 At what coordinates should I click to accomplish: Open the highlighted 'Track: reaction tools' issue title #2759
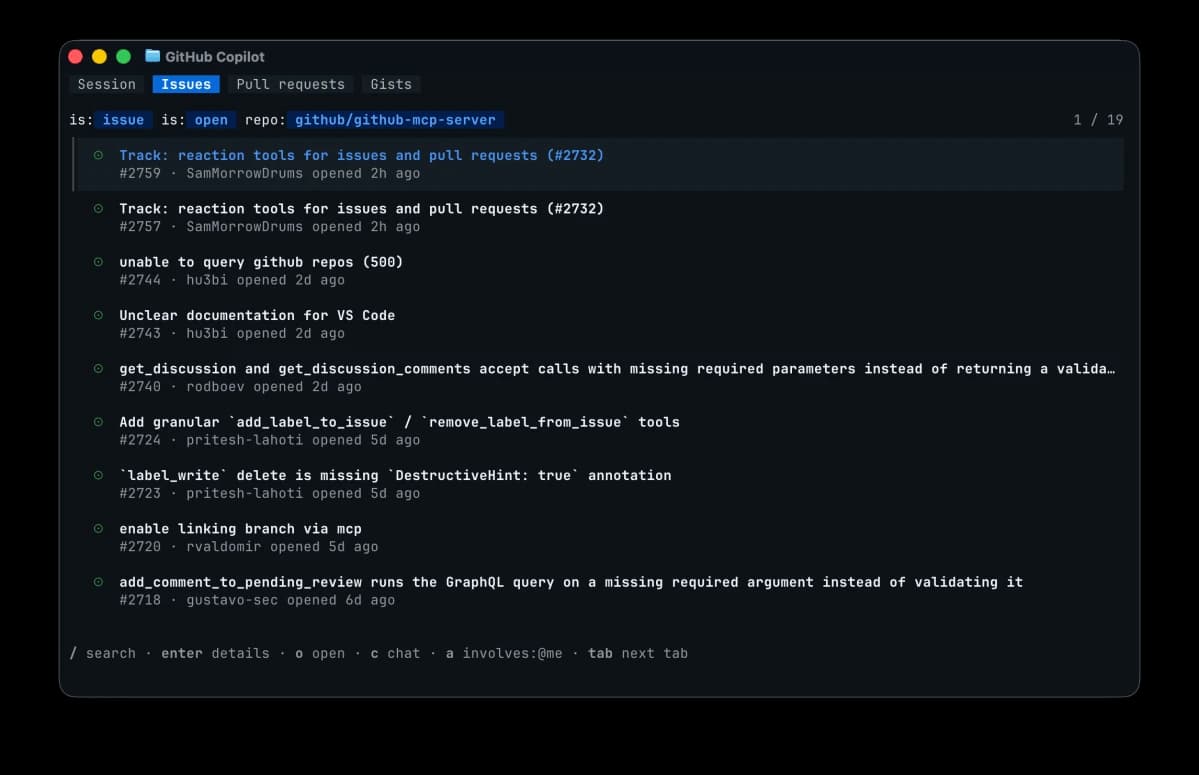pyautogui.click(x=361, y=155)
